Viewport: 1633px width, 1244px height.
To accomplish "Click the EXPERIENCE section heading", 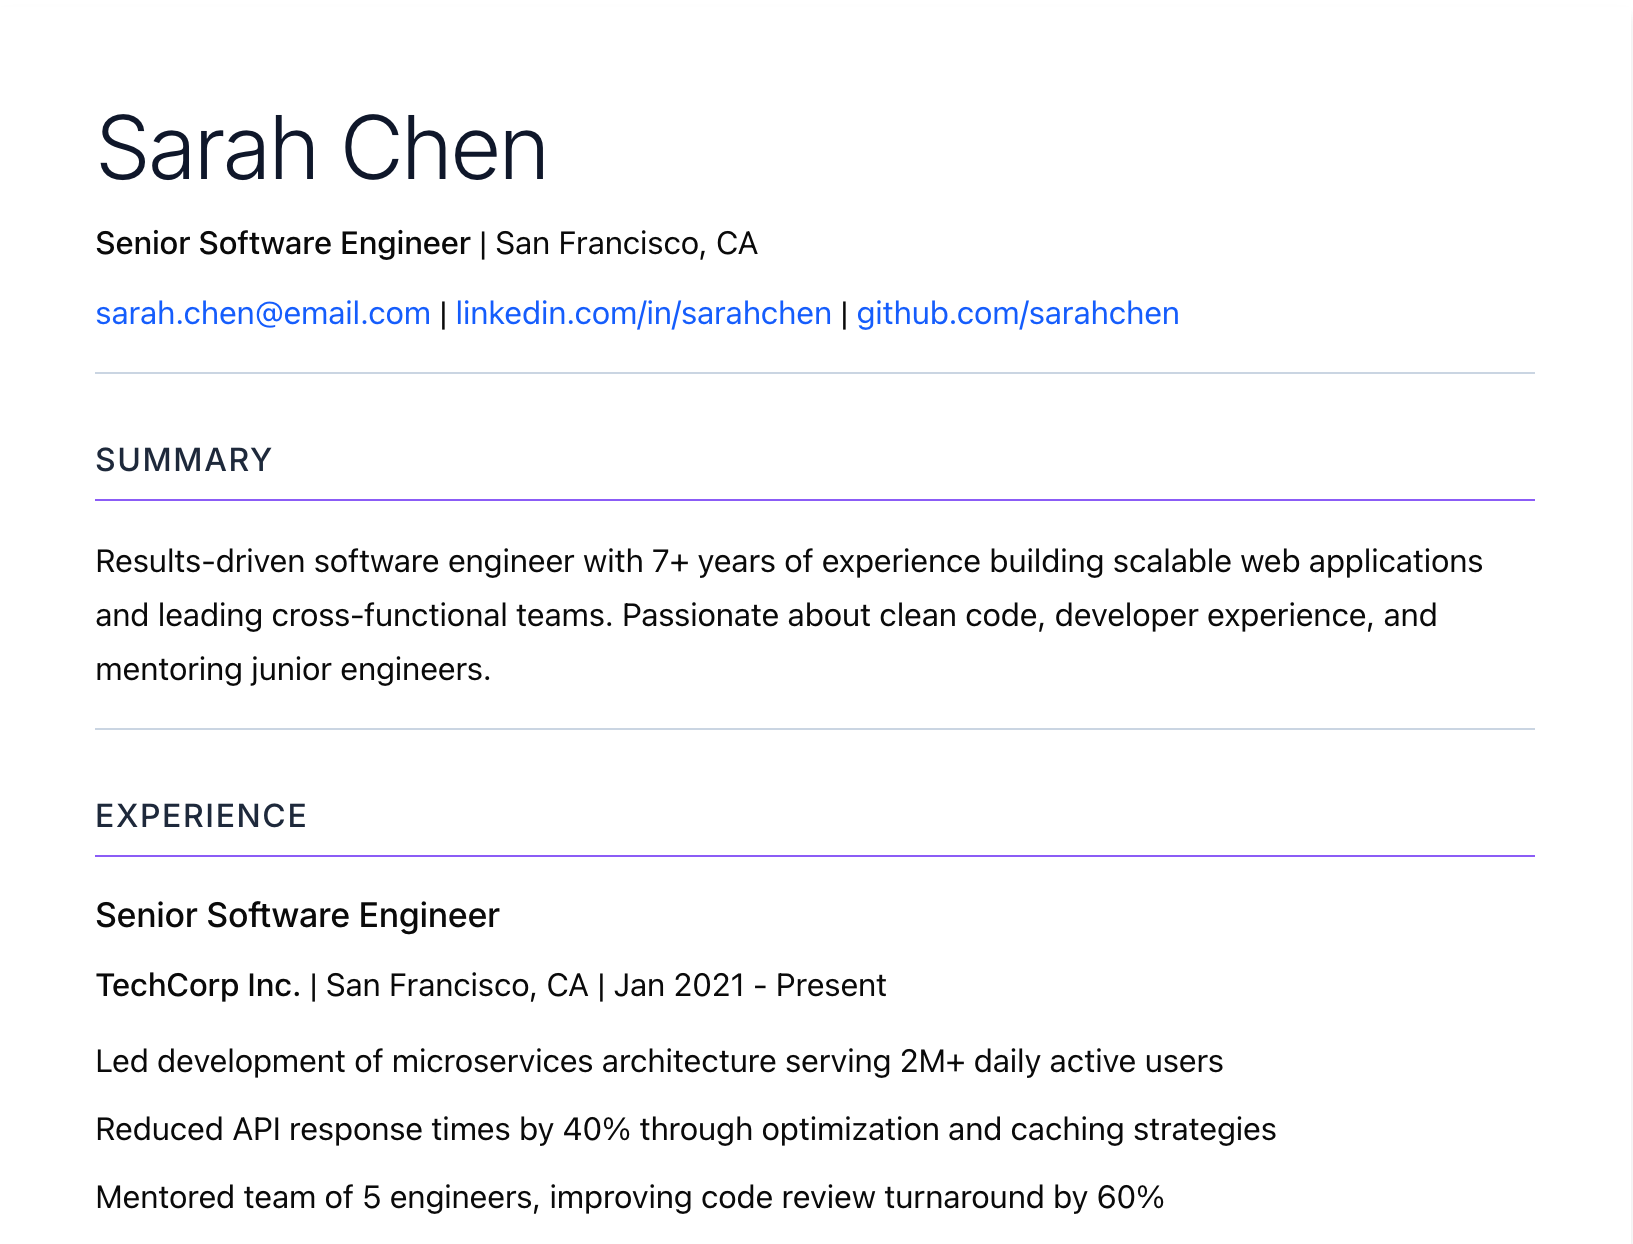I will pyautogui.click(x=200, y=816).
